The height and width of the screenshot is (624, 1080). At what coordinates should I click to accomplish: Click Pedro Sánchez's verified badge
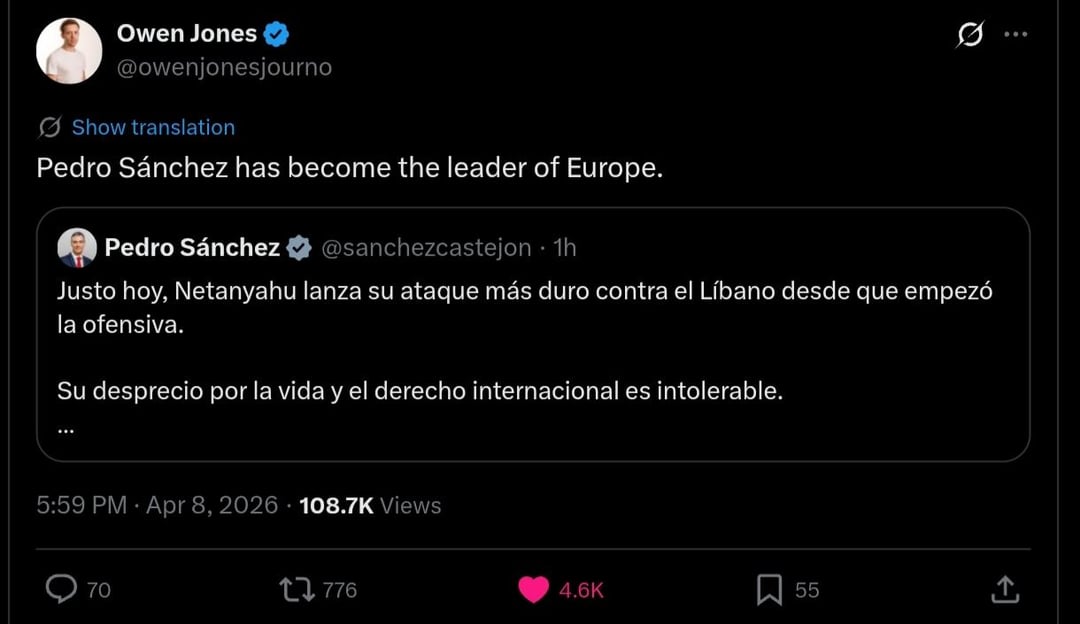click(299, 248)
